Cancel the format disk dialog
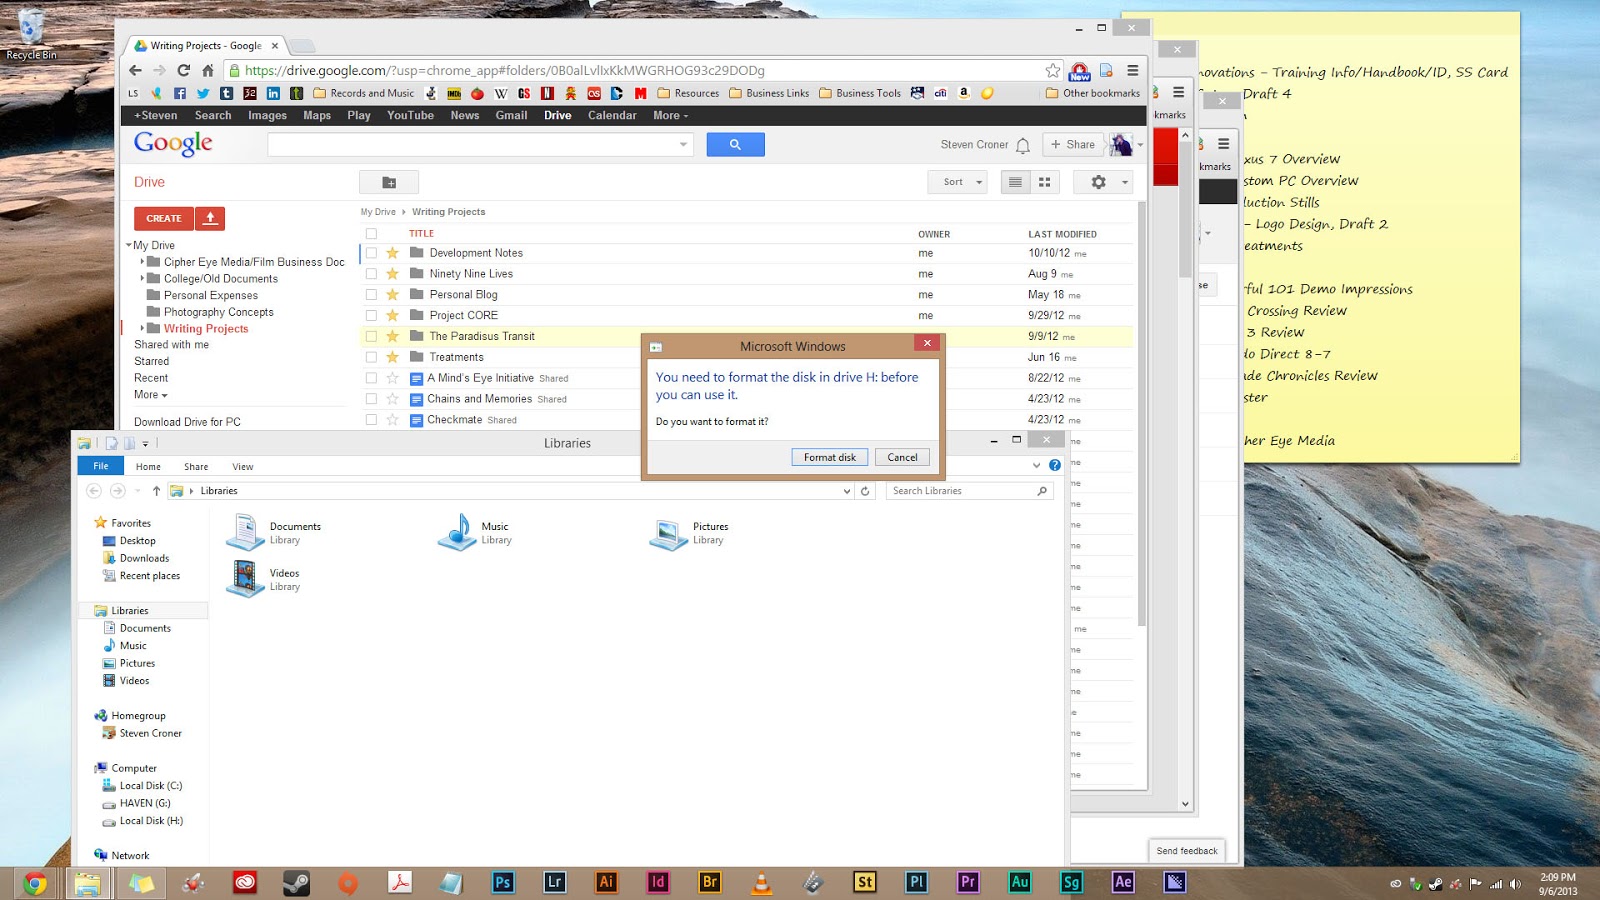The height and width of the screenshot is (900, 1600). click(x=902, y=457)
